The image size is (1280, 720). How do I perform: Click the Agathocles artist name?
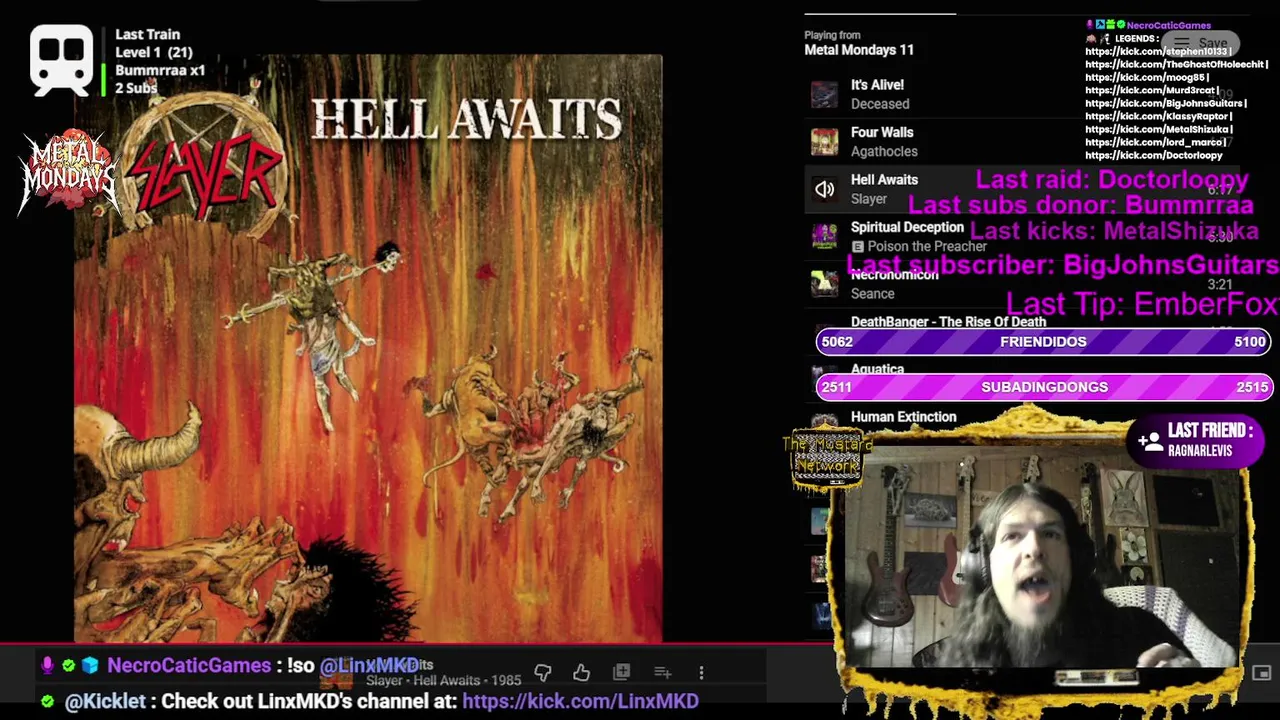coord(884,152)
